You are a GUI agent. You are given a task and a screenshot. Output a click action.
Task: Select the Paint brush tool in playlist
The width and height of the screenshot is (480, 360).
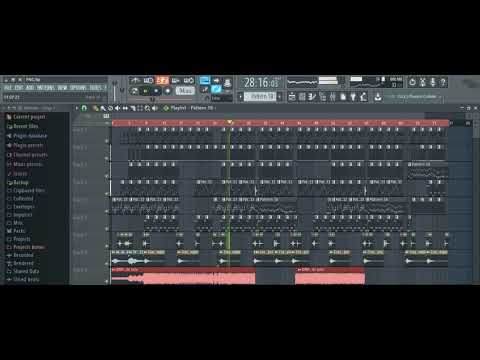click(103, 108)
